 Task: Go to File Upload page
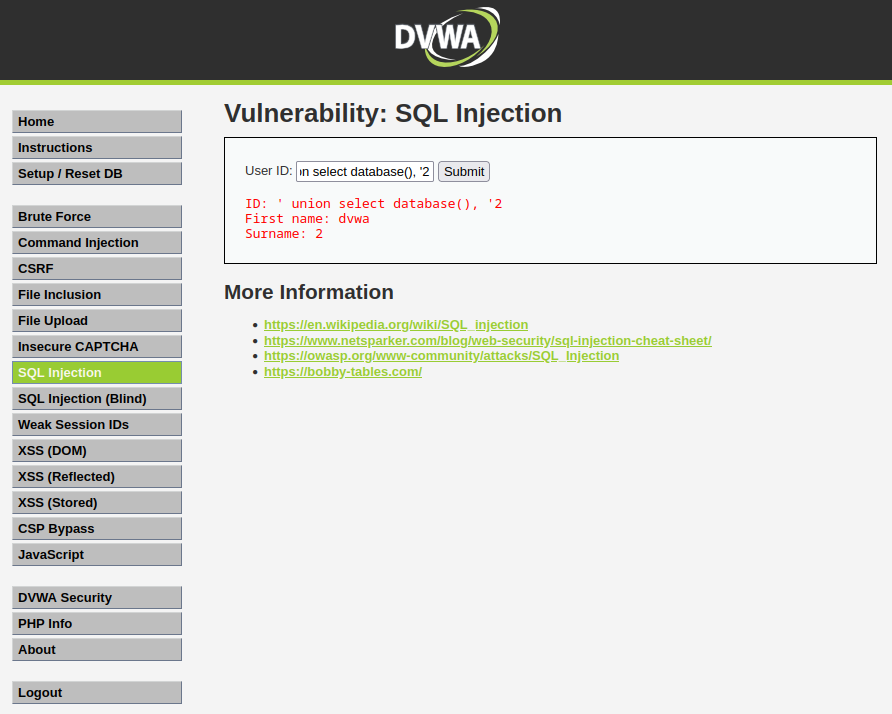click(97, 321)
